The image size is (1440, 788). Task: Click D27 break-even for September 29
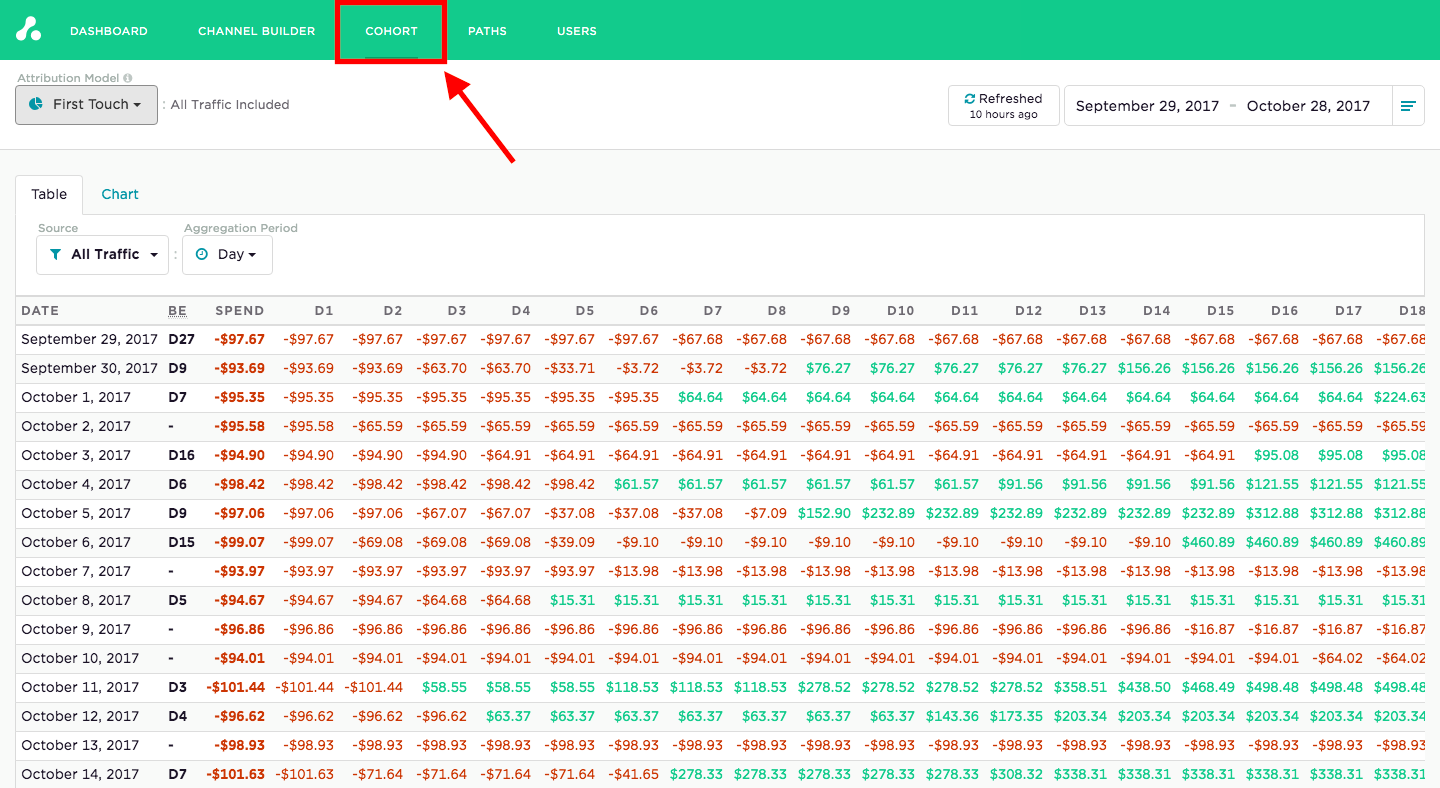pos(182,339)
